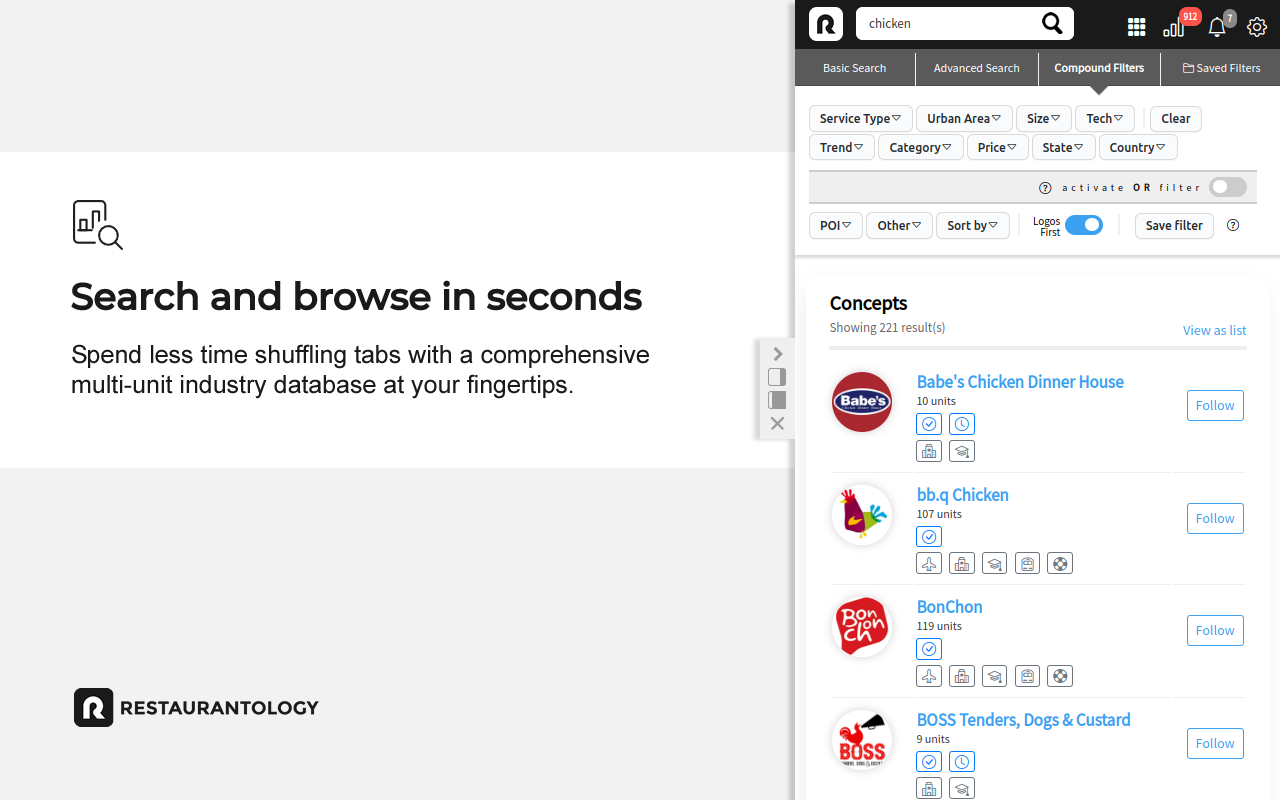Switch to the Advanced Search tab
This screenshot has width=1280, height=800.
point(976,68)
